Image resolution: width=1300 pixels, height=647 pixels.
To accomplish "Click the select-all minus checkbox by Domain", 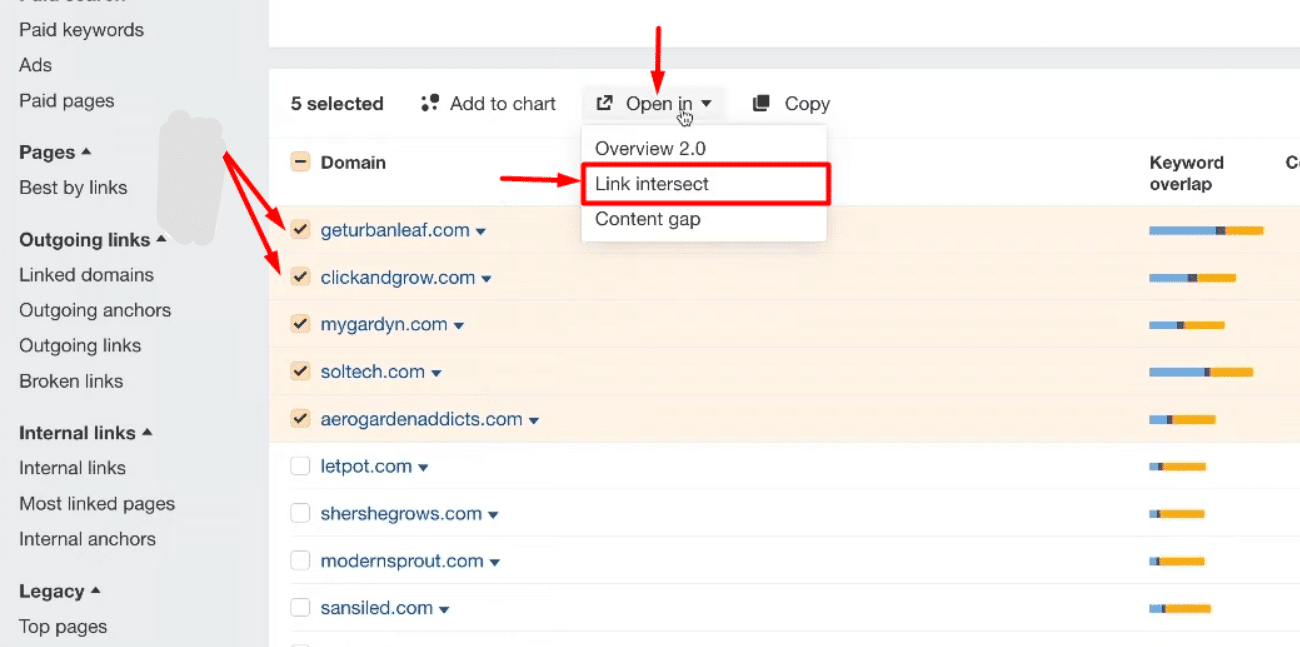I will click(300, 162).
